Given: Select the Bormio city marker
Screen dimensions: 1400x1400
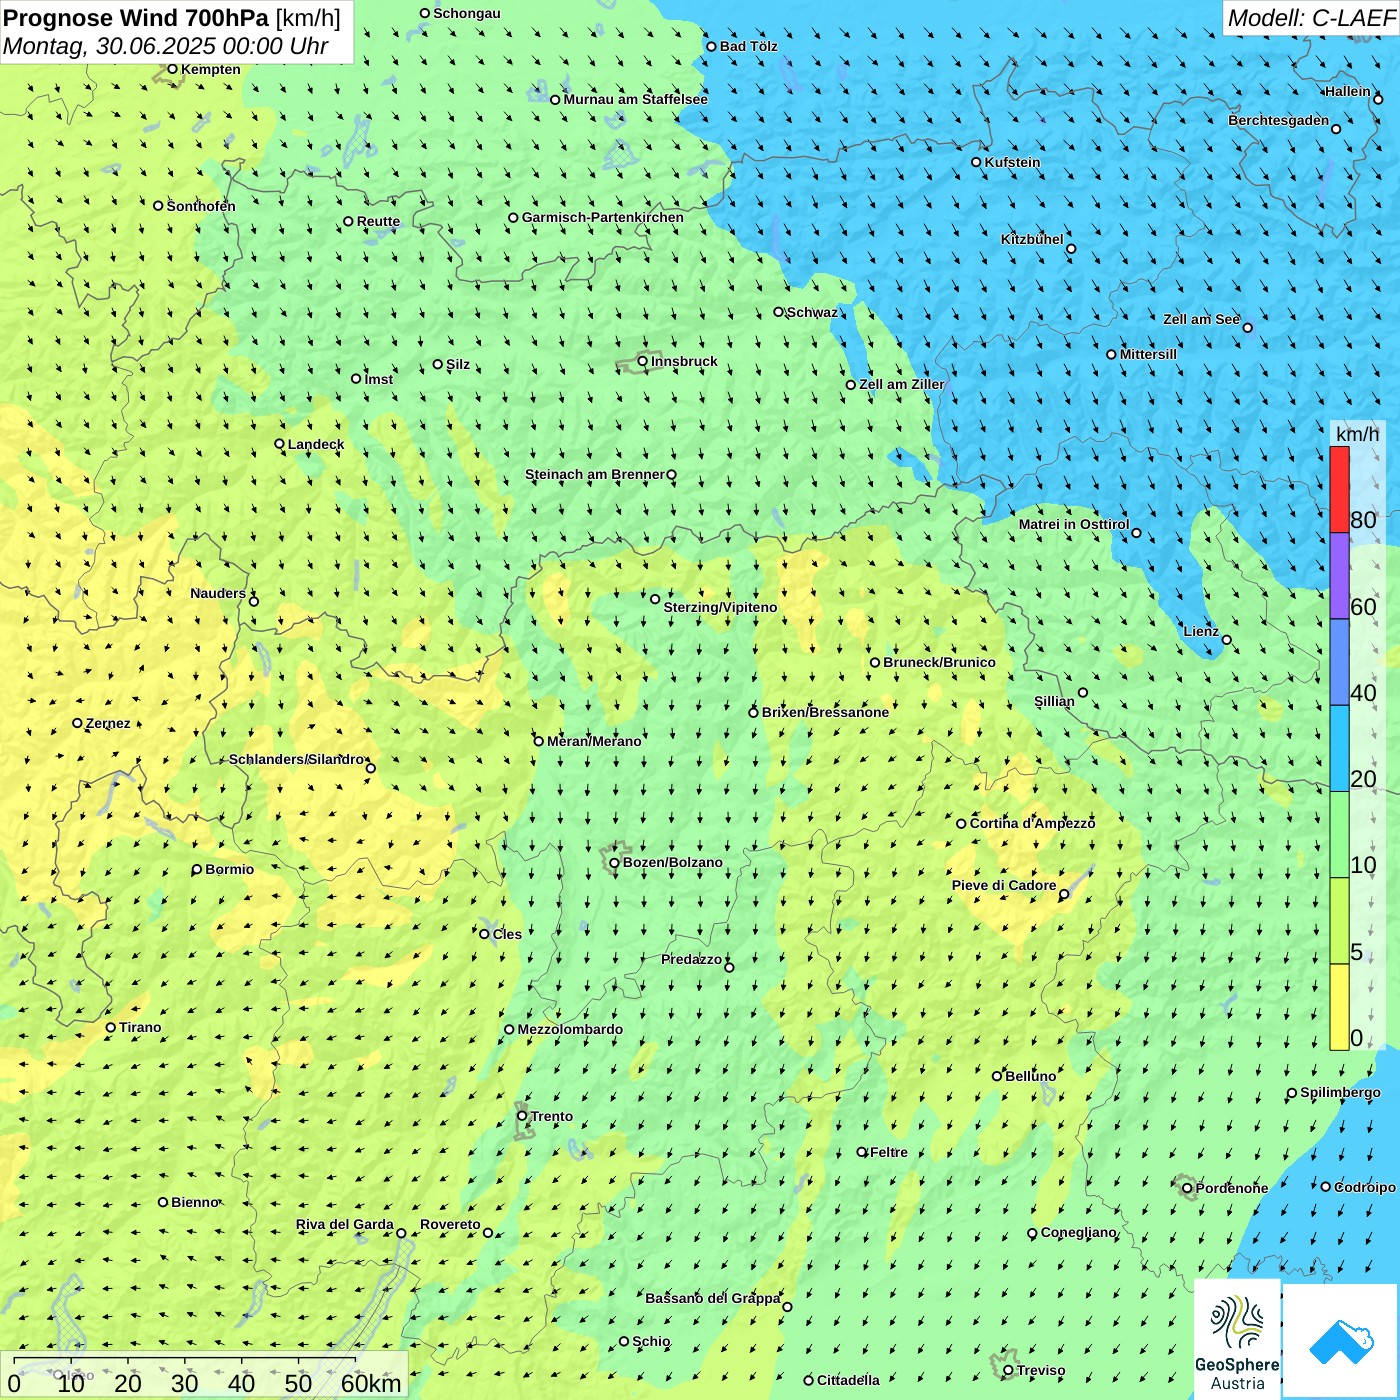Looking at the screenshot, I should (x=197, y=870).
